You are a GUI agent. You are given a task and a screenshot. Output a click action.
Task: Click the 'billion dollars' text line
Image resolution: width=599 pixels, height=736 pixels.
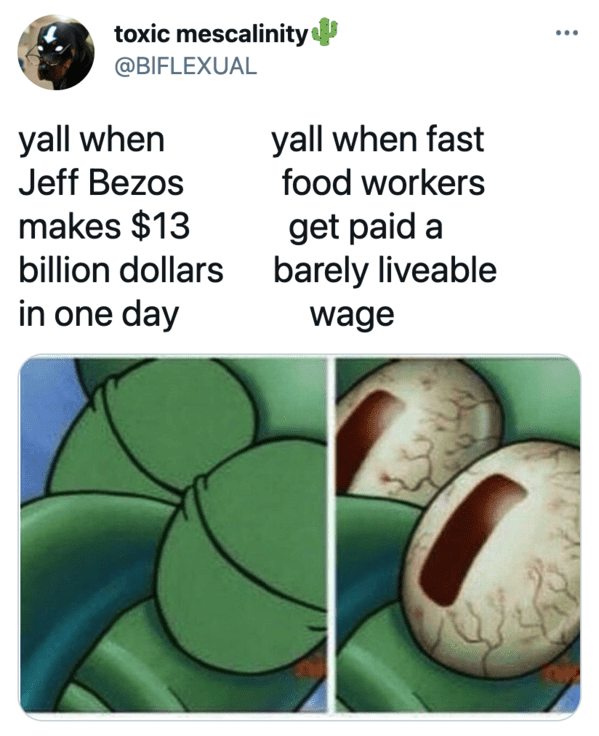[121, 270]
